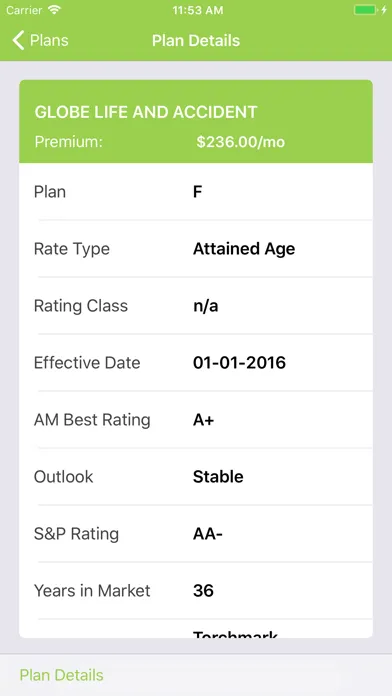Tap the Plan F row
Image resolution: width=392 pixels, height=696 pixels.
click(x=196, y=192)
